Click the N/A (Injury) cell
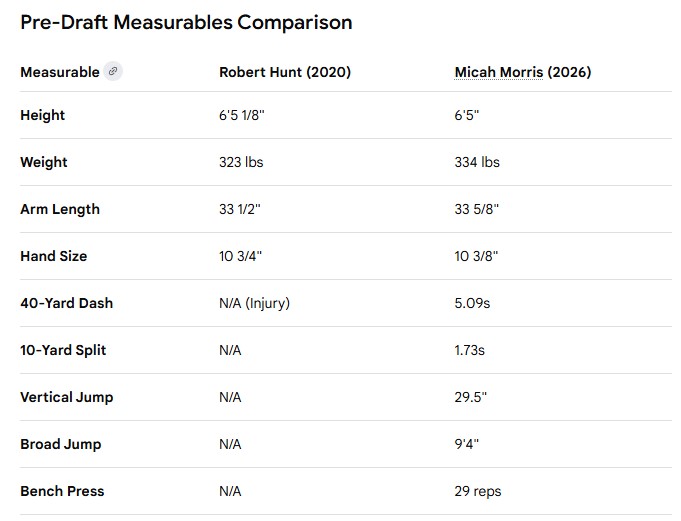 254,303
